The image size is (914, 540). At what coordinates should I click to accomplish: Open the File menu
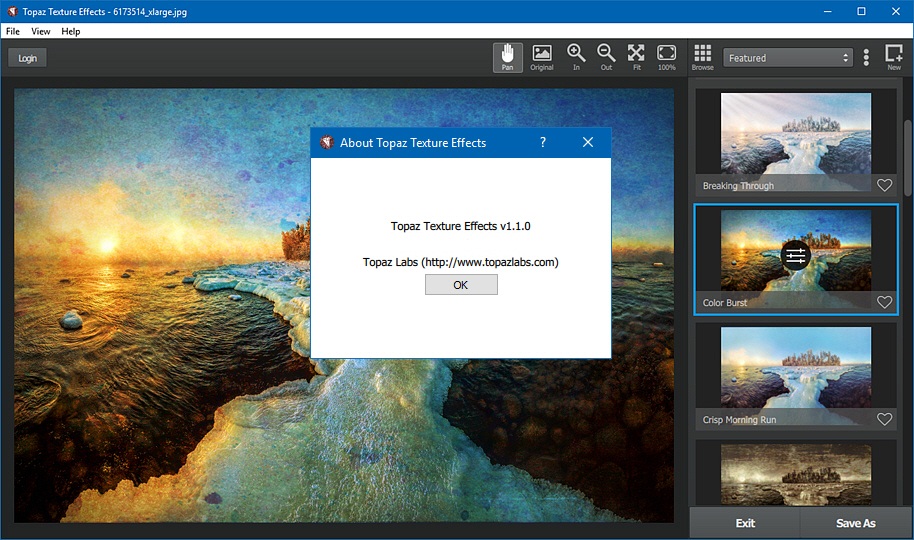[x=13, y=31]
